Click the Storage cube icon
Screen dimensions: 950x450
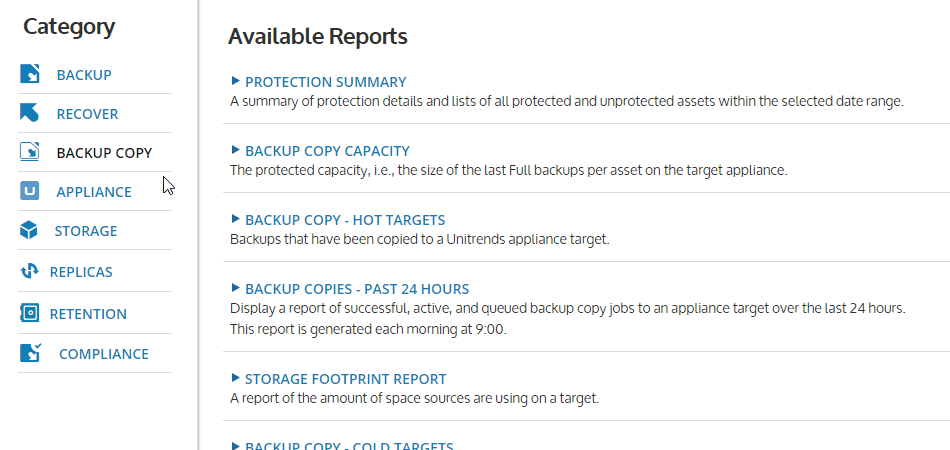point(29,230)
